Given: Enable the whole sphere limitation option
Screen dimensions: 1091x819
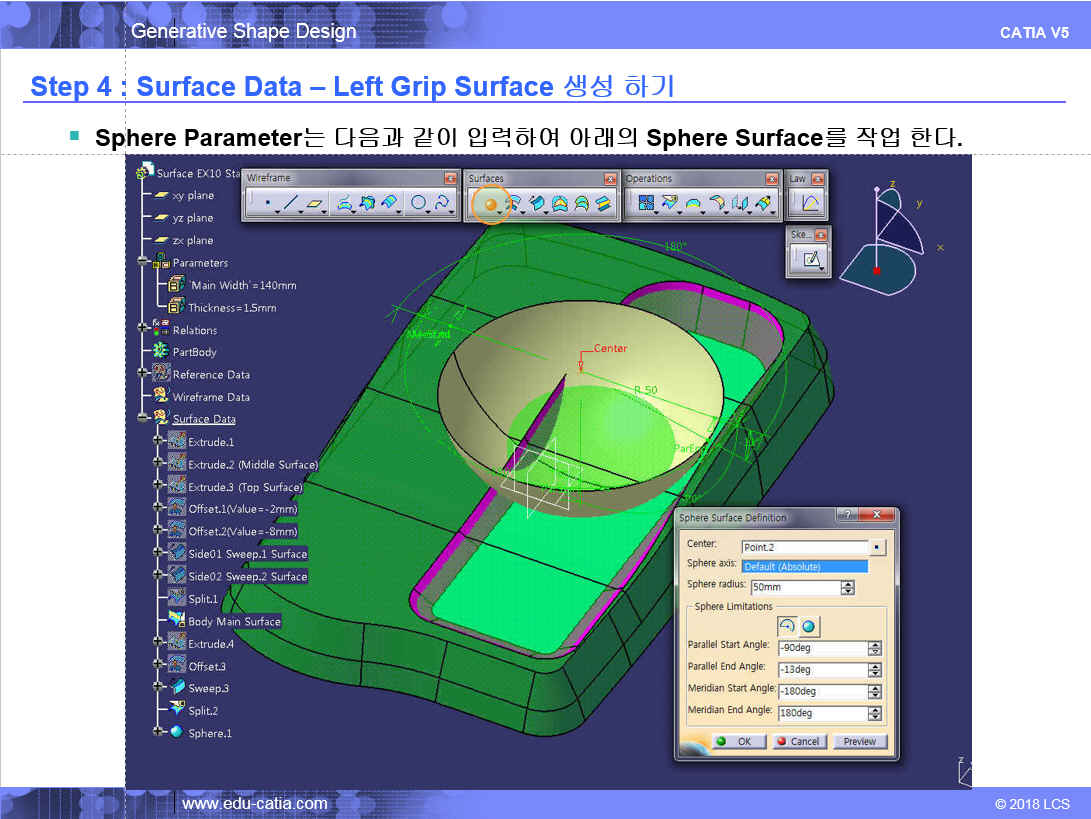Looking at the screenshot, I should tap(808, 626).
